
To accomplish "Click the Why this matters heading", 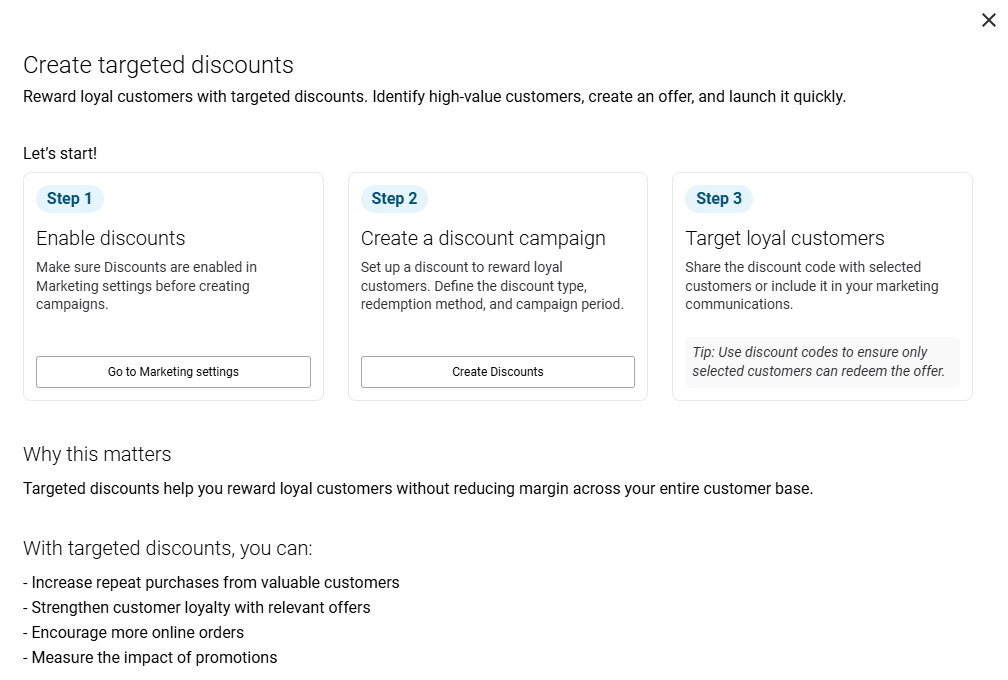I will pyautogui.click(x=97, y=454).
